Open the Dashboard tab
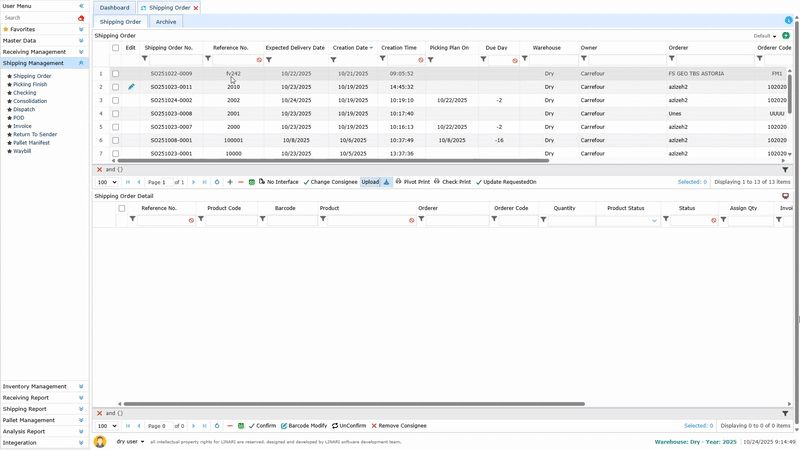800x450 pixels. pyautogui.click(x=114, y=7)
